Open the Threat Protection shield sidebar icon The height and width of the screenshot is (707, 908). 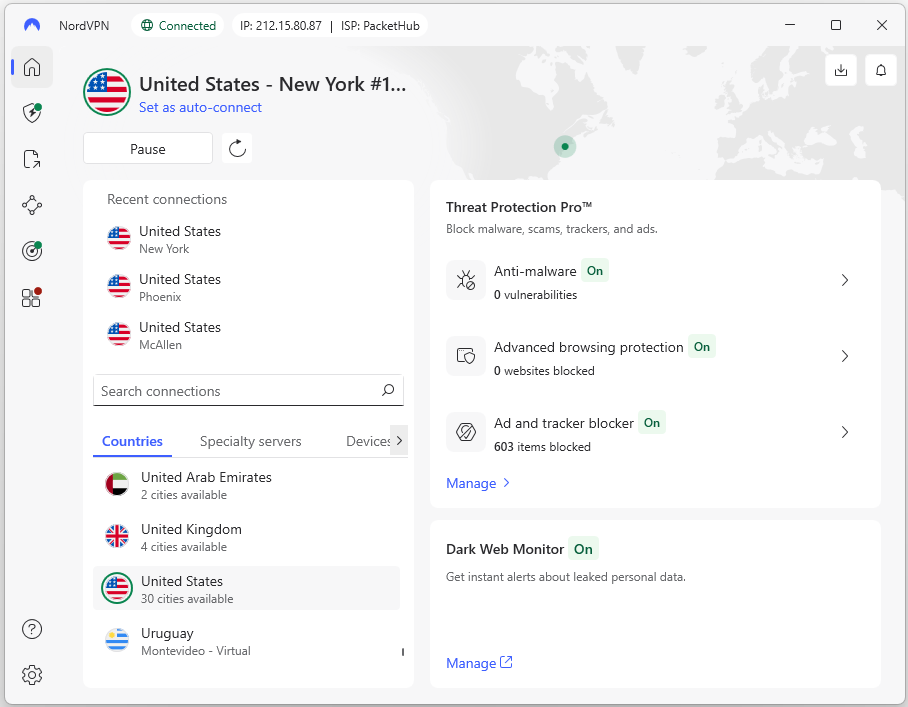pos(32,113)
